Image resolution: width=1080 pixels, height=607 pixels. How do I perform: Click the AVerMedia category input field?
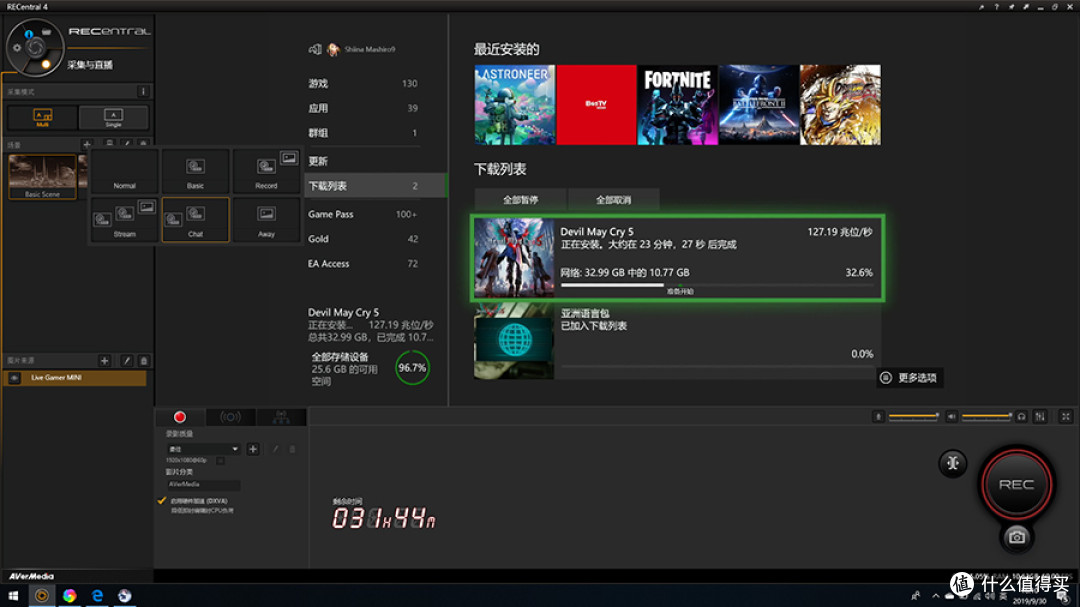tap(203, 484)
